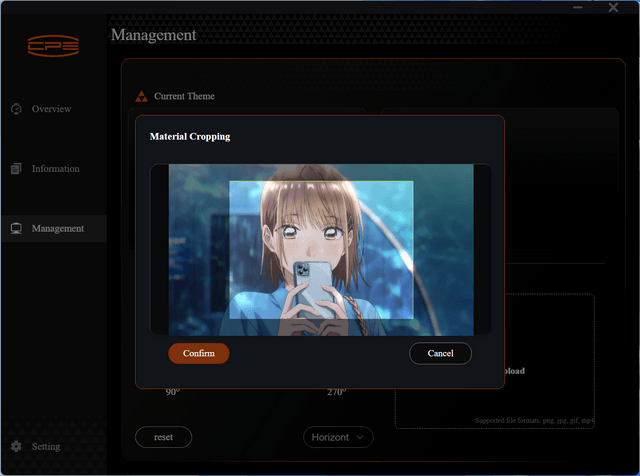The height and width of the screenshot is (476, 640).
Task: Cancel the Material Cropping dialog
Action: click(440, 353)
